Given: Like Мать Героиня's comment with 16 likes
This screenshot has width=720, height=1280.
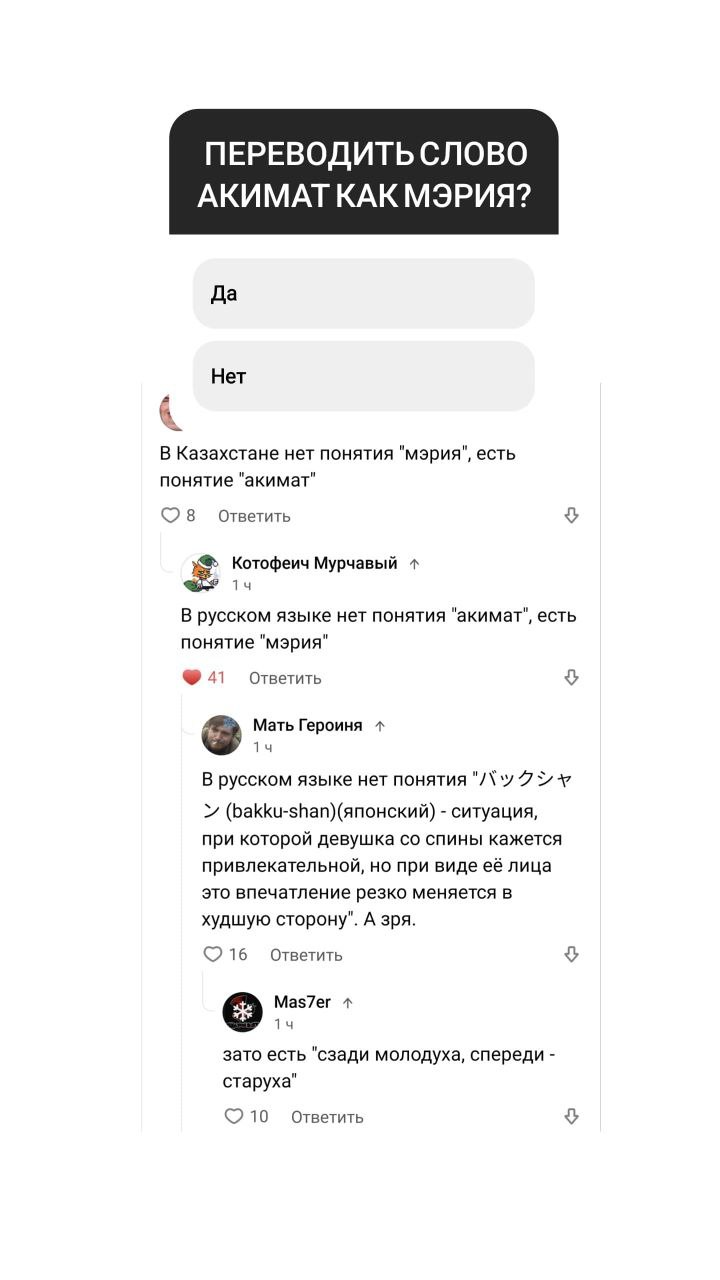Looking at the screenshot, I should (x=213, y=955).
